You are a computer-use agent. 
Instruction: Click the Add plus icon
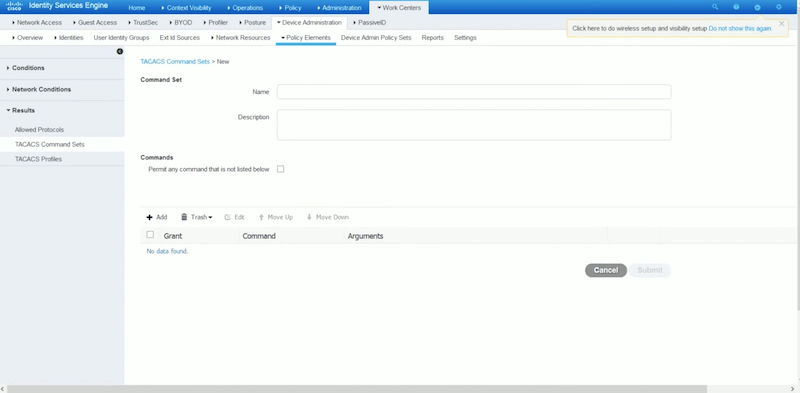click(x=149, y=217)
